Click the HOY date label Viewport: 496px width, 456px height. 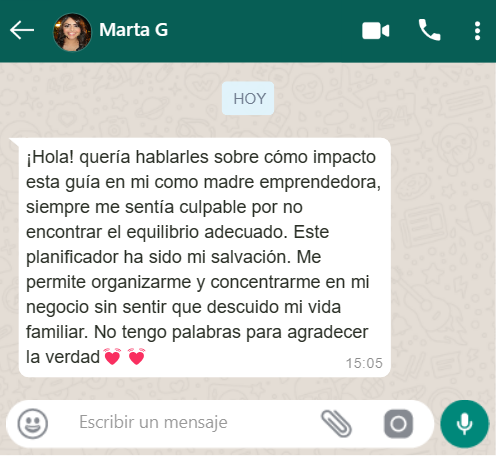click(248, 98)
